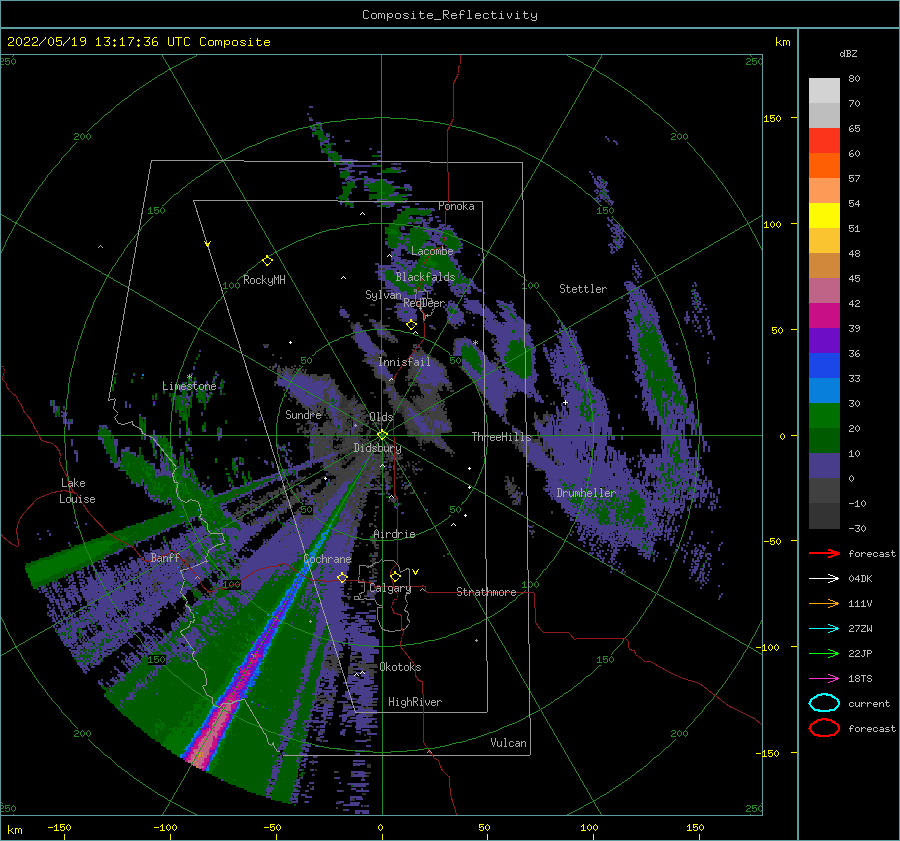900x841 pixels.
Task: Click the RockyMH label
Action: [264, 280]
